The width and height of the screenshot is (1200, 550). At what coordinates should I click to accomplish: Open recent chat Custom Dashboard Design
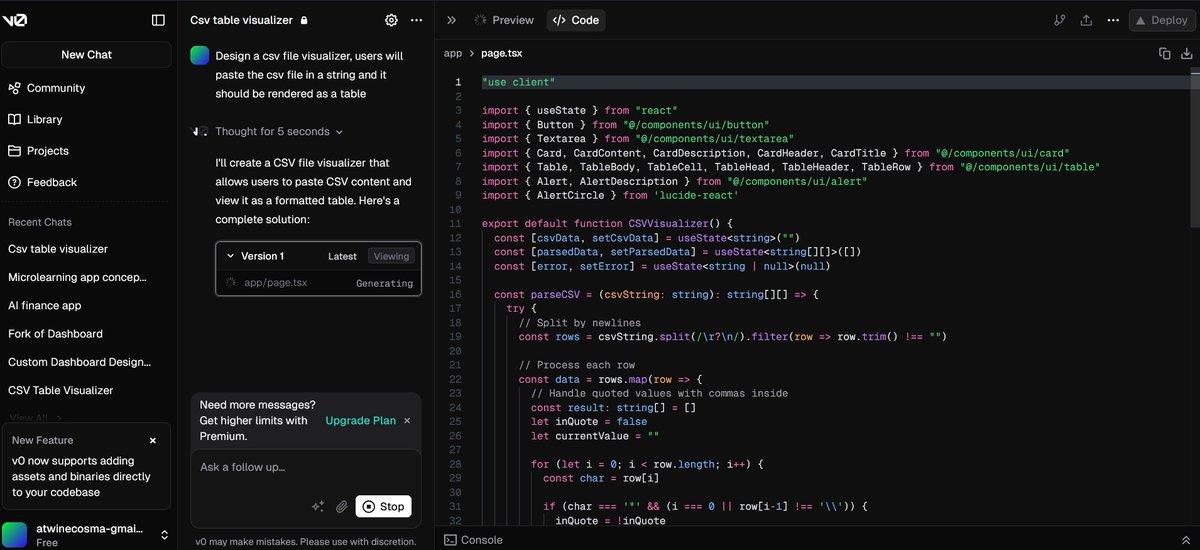[80, 362]
